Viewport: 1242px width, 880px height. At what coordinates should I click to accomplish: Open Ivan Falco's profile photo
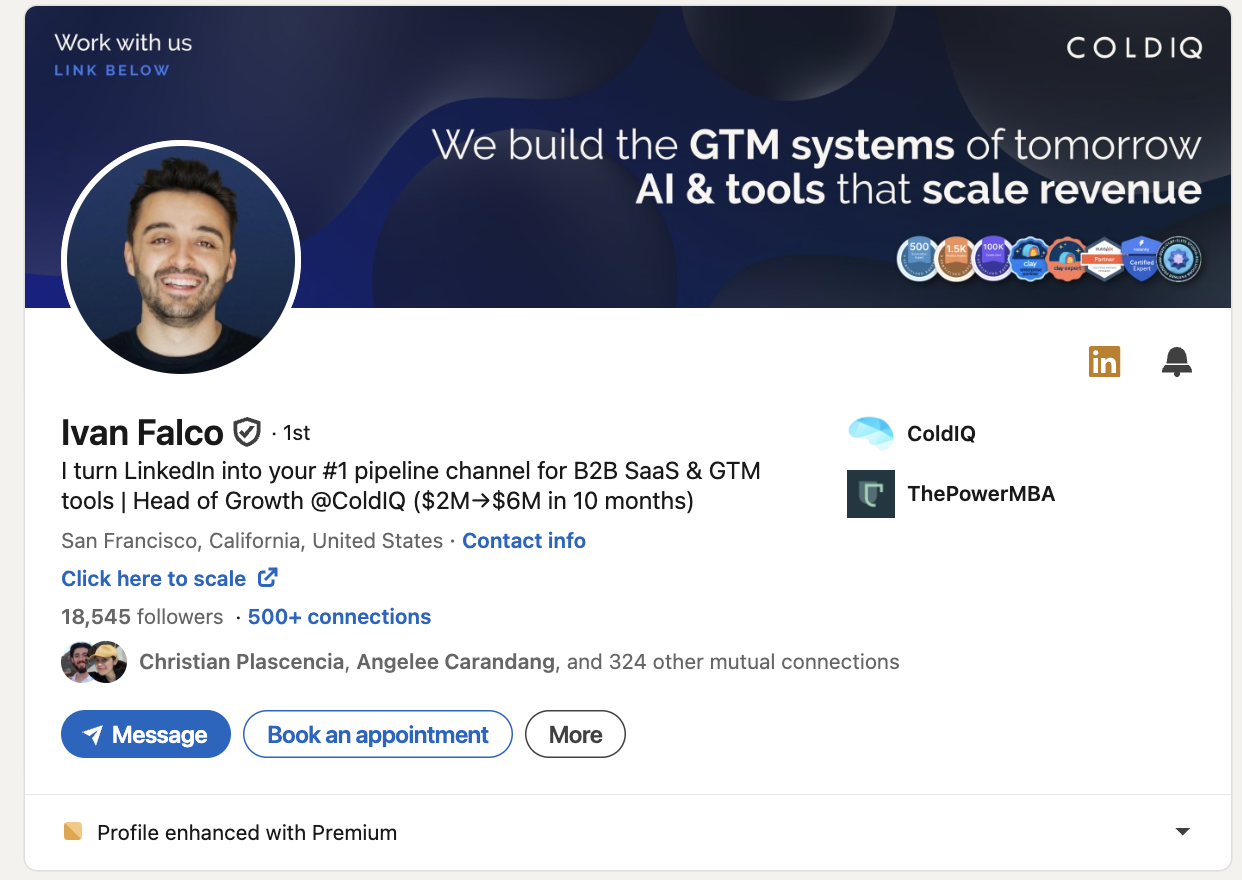pos(181,257)
